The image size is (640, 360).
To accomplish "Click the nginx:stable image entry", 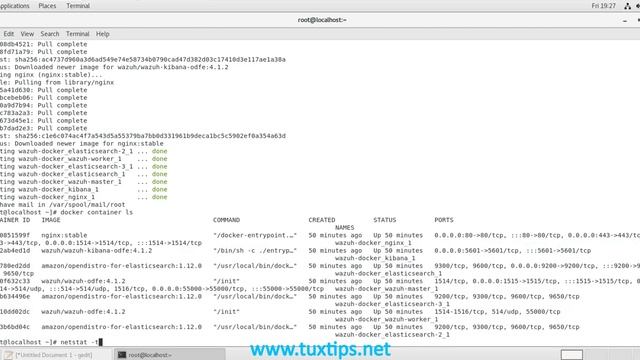I will 64,235.
